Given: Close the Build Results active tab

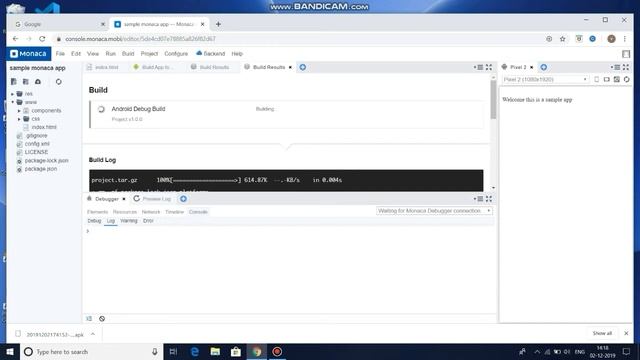Looking at the screenshot, I should tap(290, 67).
